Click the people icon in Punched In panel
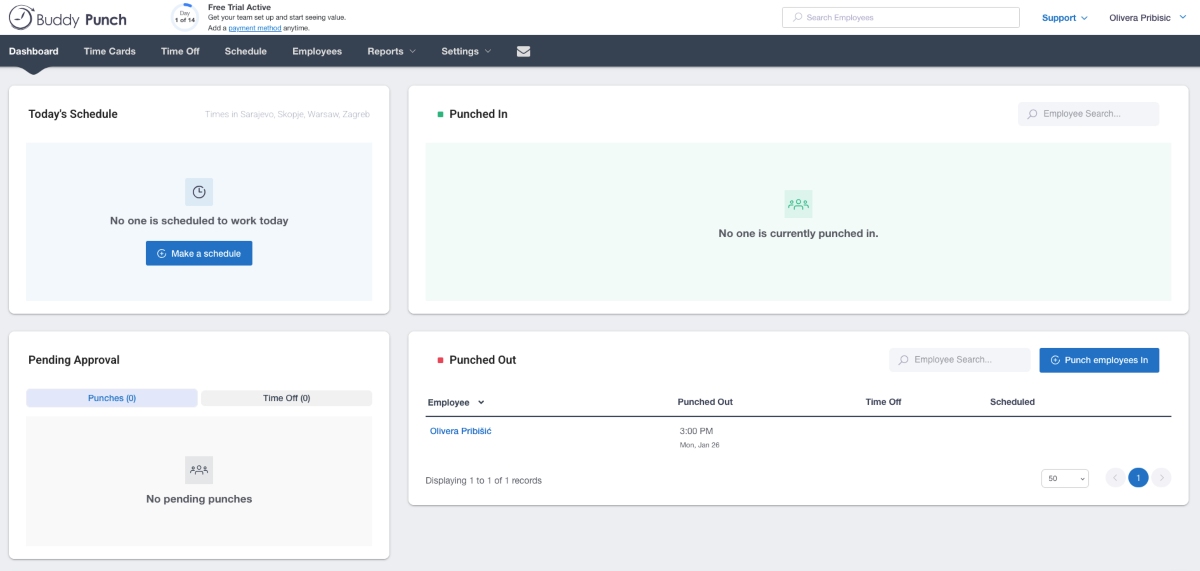Image resolution: width=1200 pixels, height=571 pixels. pyautogui.click(x=798, y=204)
